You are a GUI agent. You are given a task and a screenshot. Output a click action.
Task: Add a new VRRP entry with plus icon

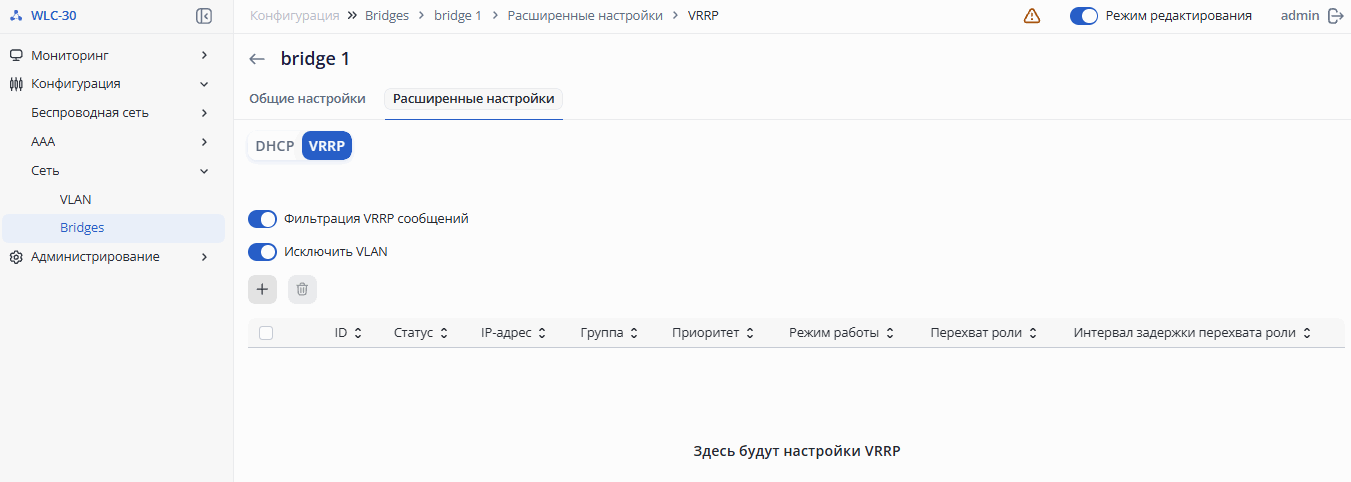click(262, 290)
